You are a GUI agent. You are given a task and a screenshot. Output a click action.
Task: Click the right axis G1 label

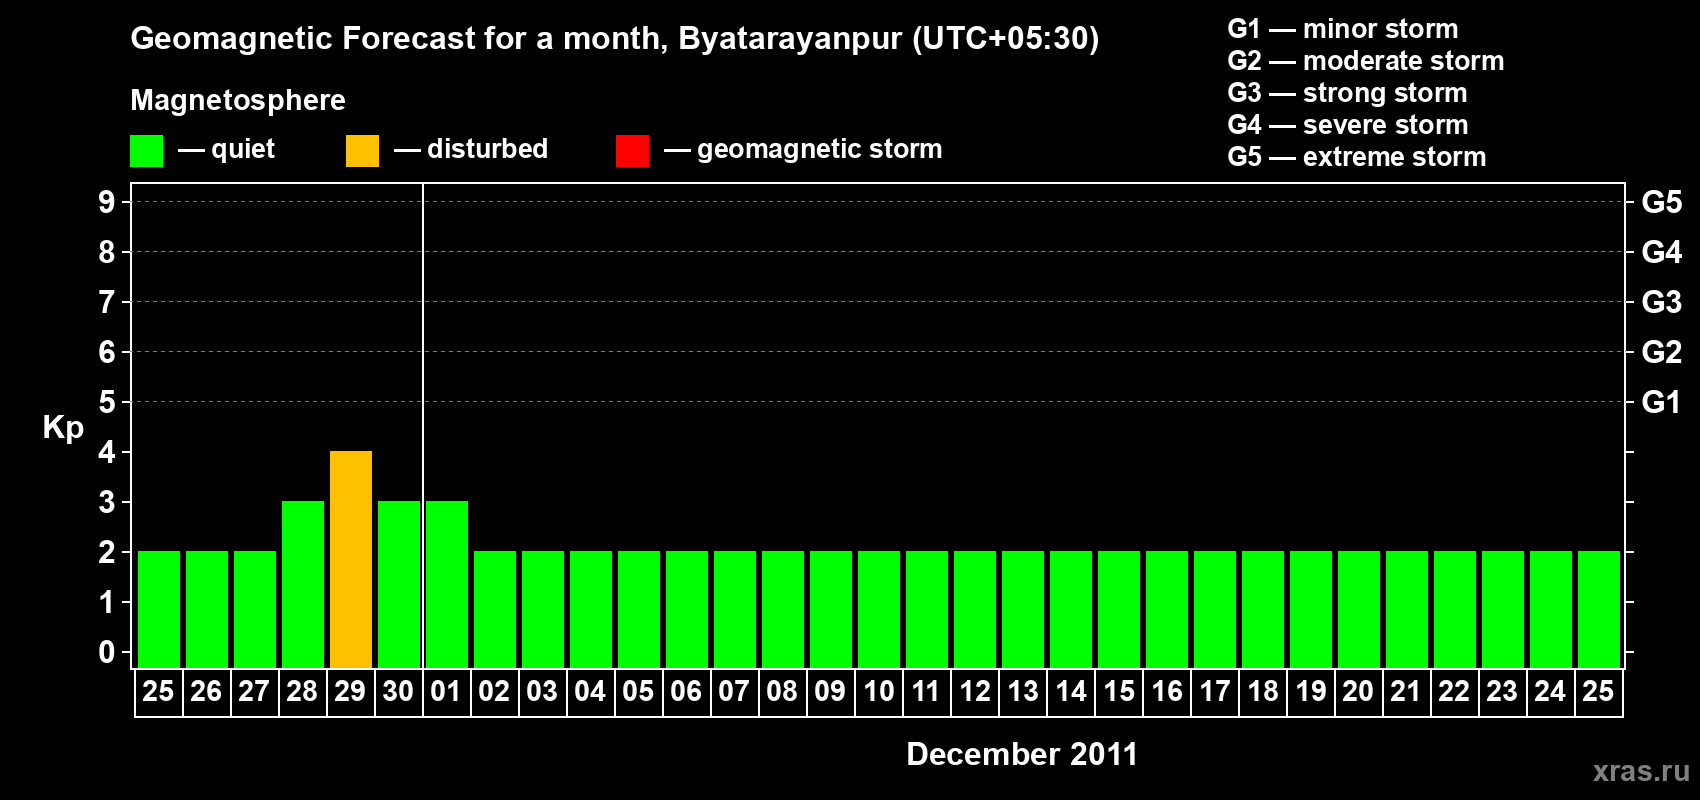1662,402
